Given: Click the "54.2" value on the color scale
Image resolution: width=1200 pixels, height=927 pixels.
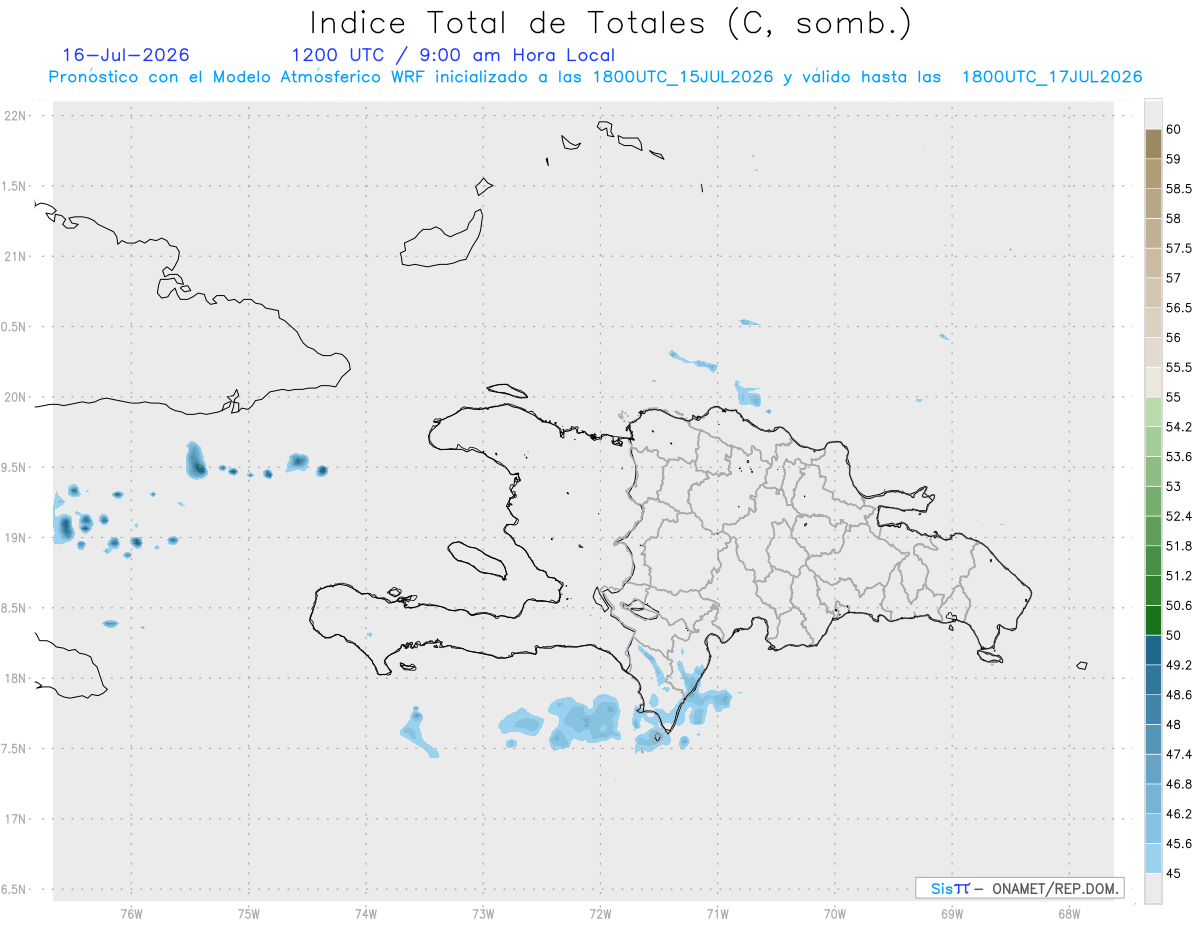Looking at the screenshot, I should tap(1179, 427).
